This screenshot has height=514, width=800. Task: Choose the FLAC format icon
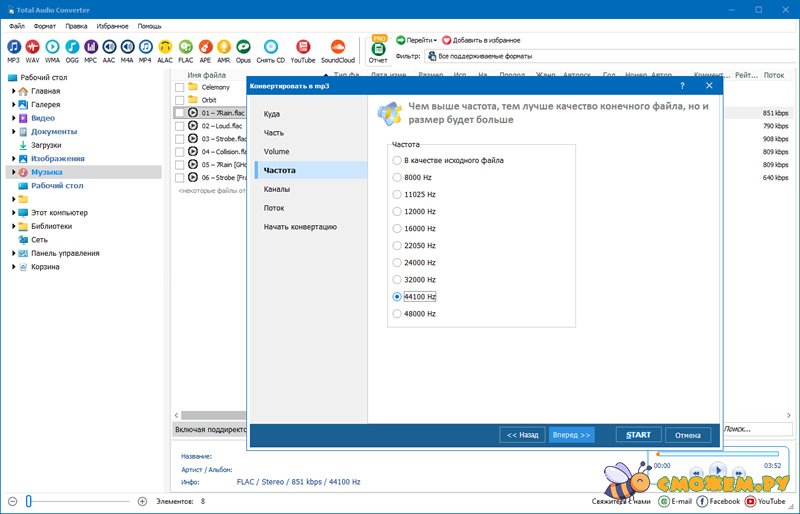(x=185, y=48)
